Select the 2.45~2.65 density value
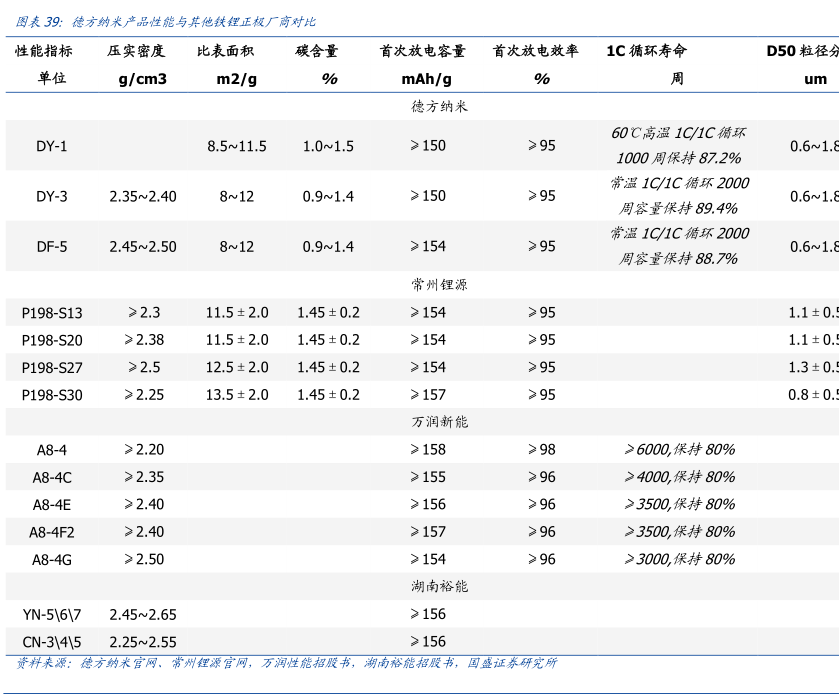 coord(143,615)
